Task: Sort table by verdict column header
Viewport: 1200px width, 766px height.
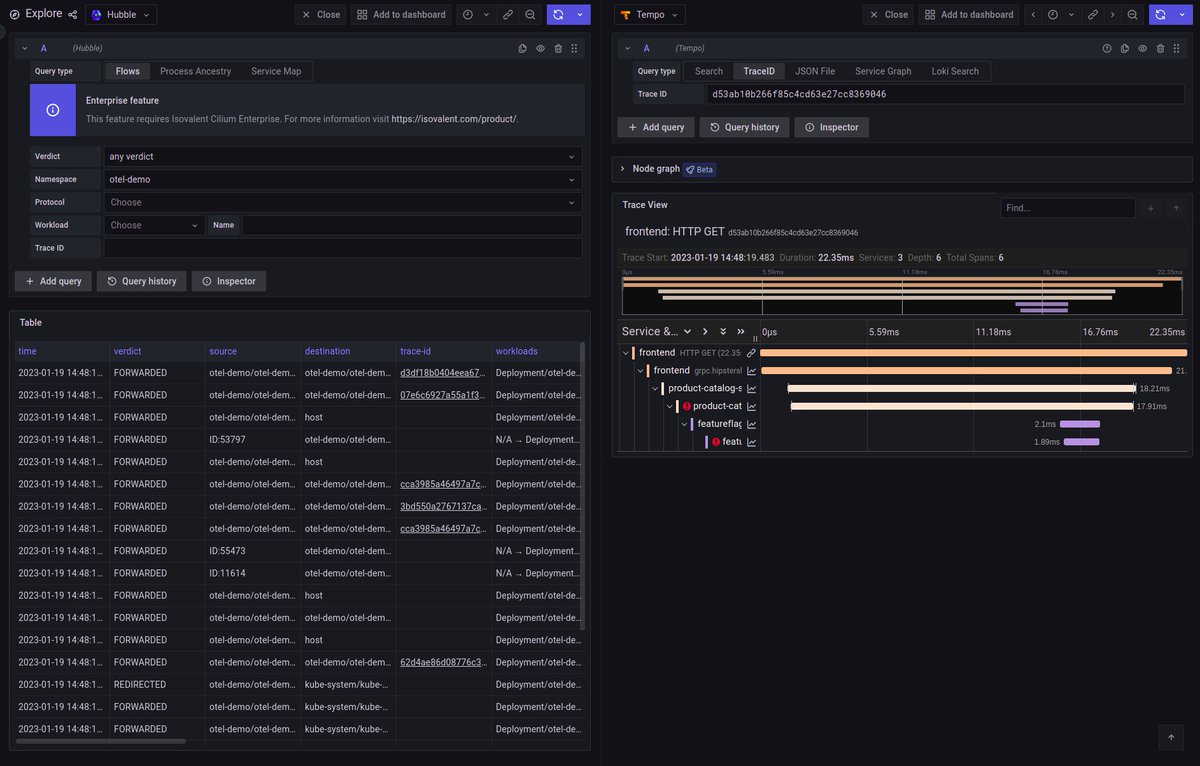Action: [x=128, y=351]
